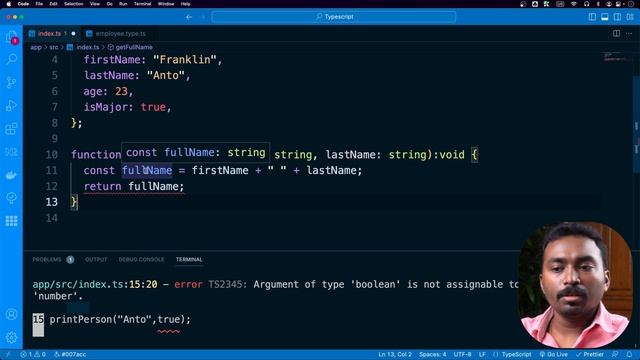Click the remote window icon in status bar
This screenshot has width=640, height=360.
pyautogui.click(x=8, y=354)
